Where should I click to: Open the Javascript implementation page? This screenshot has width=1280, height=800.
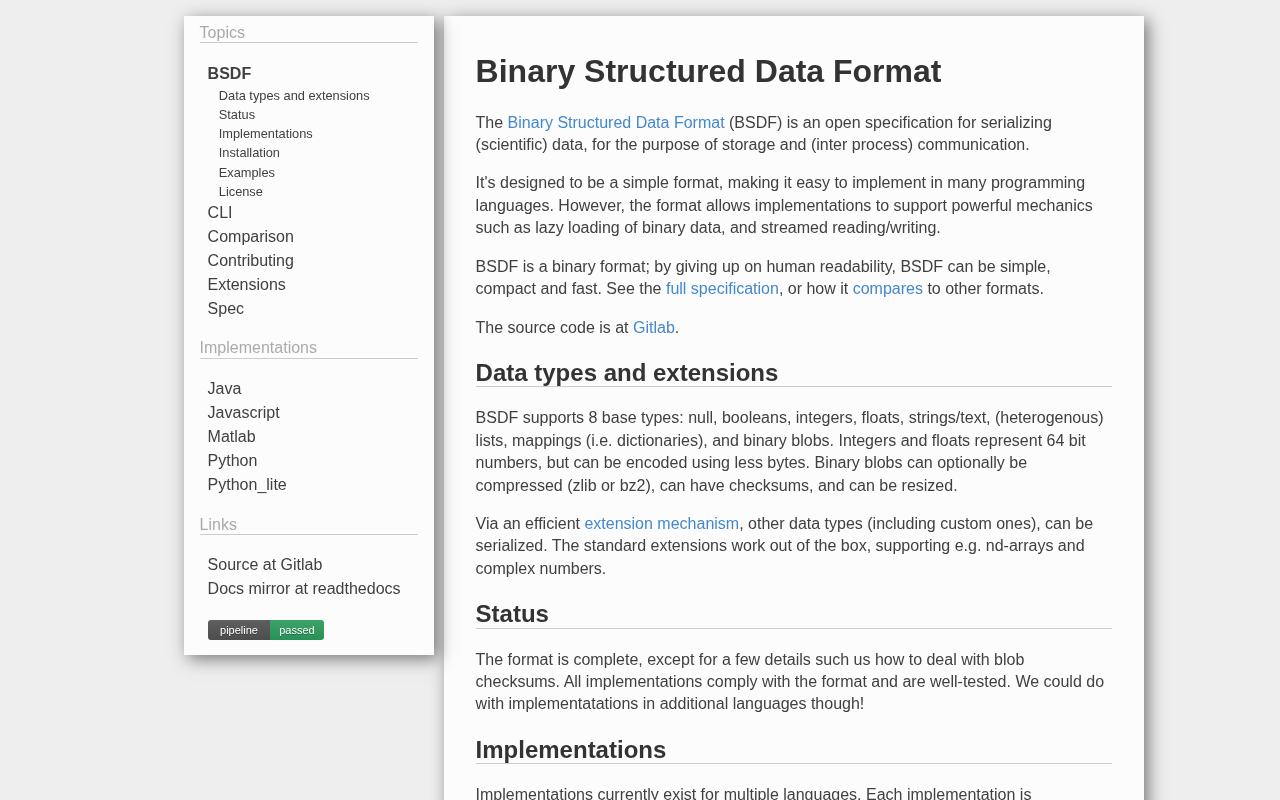pos(243,413)
